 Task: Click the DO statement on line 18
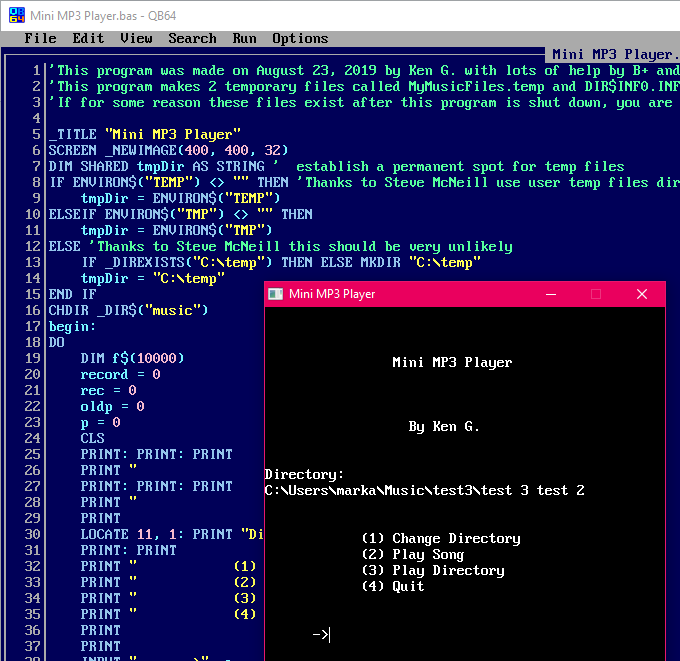[56, 342]
